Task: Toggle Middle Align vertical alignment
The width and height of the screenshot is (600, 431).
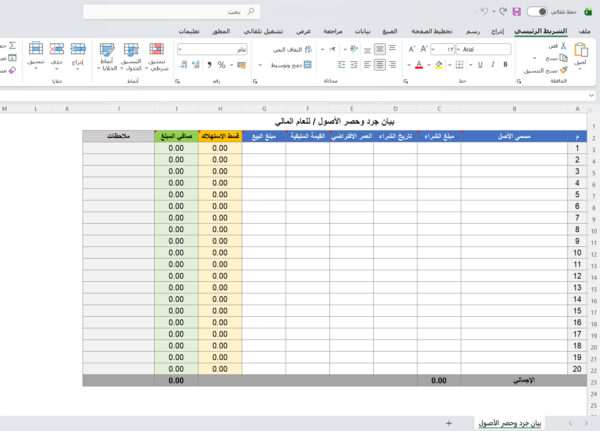Action: click(380, 49)
